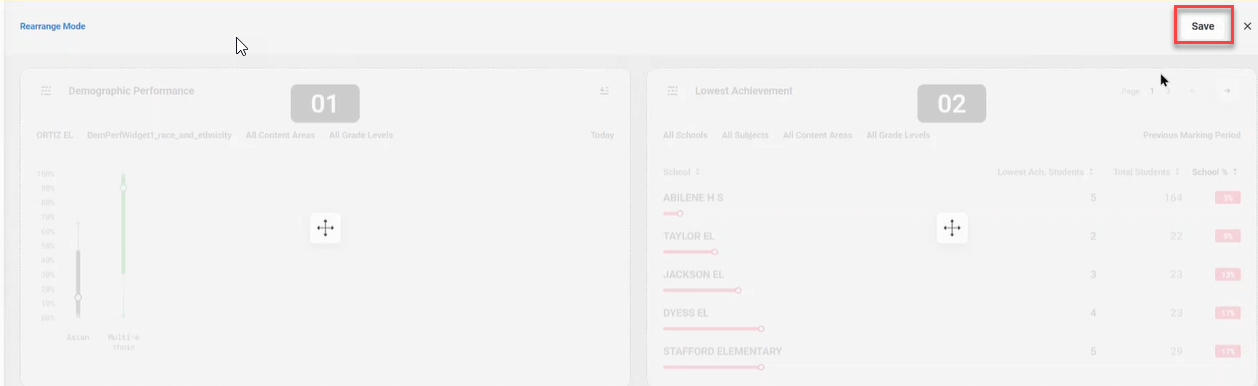The height and width of the screenshot is (386, 1258).
Task: Click the Rearrange Mode label
Action: tap(52, 26)
